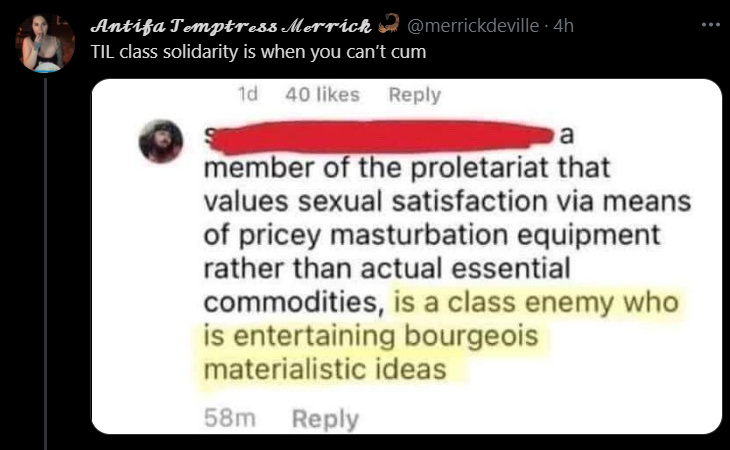The width and height of the screenshot is (730, 450).
Task: Click the phrase 'essential' in the comment
Action: tap(511, 269)
